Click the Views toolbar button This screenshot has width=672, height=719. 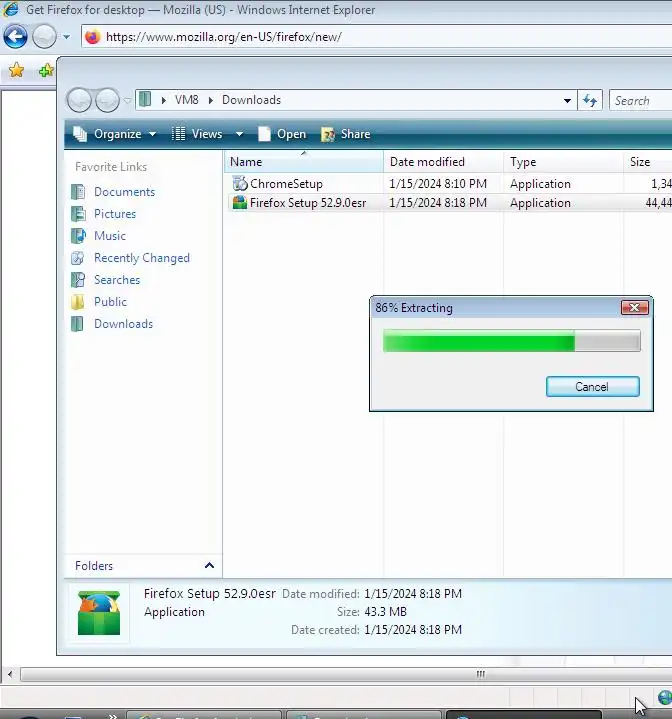pyautogui.click(x=197, y=134)
